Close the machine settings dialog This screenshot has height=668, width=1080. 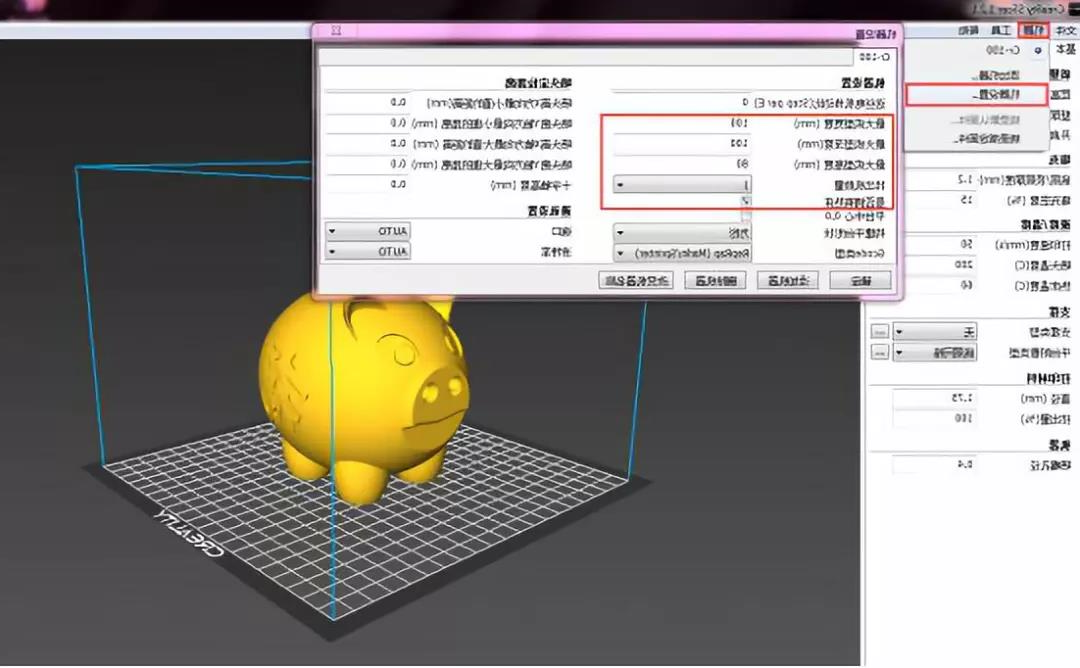point(336,31)
